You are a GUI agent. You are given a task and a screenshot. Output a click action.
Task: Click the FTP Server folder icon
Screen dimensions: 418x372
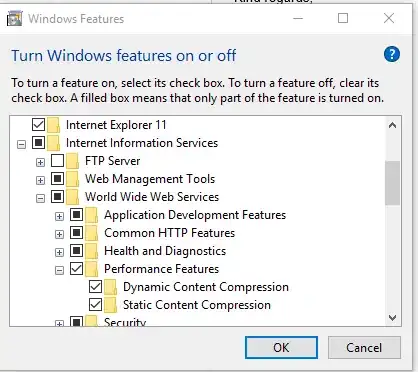[72, 161]
